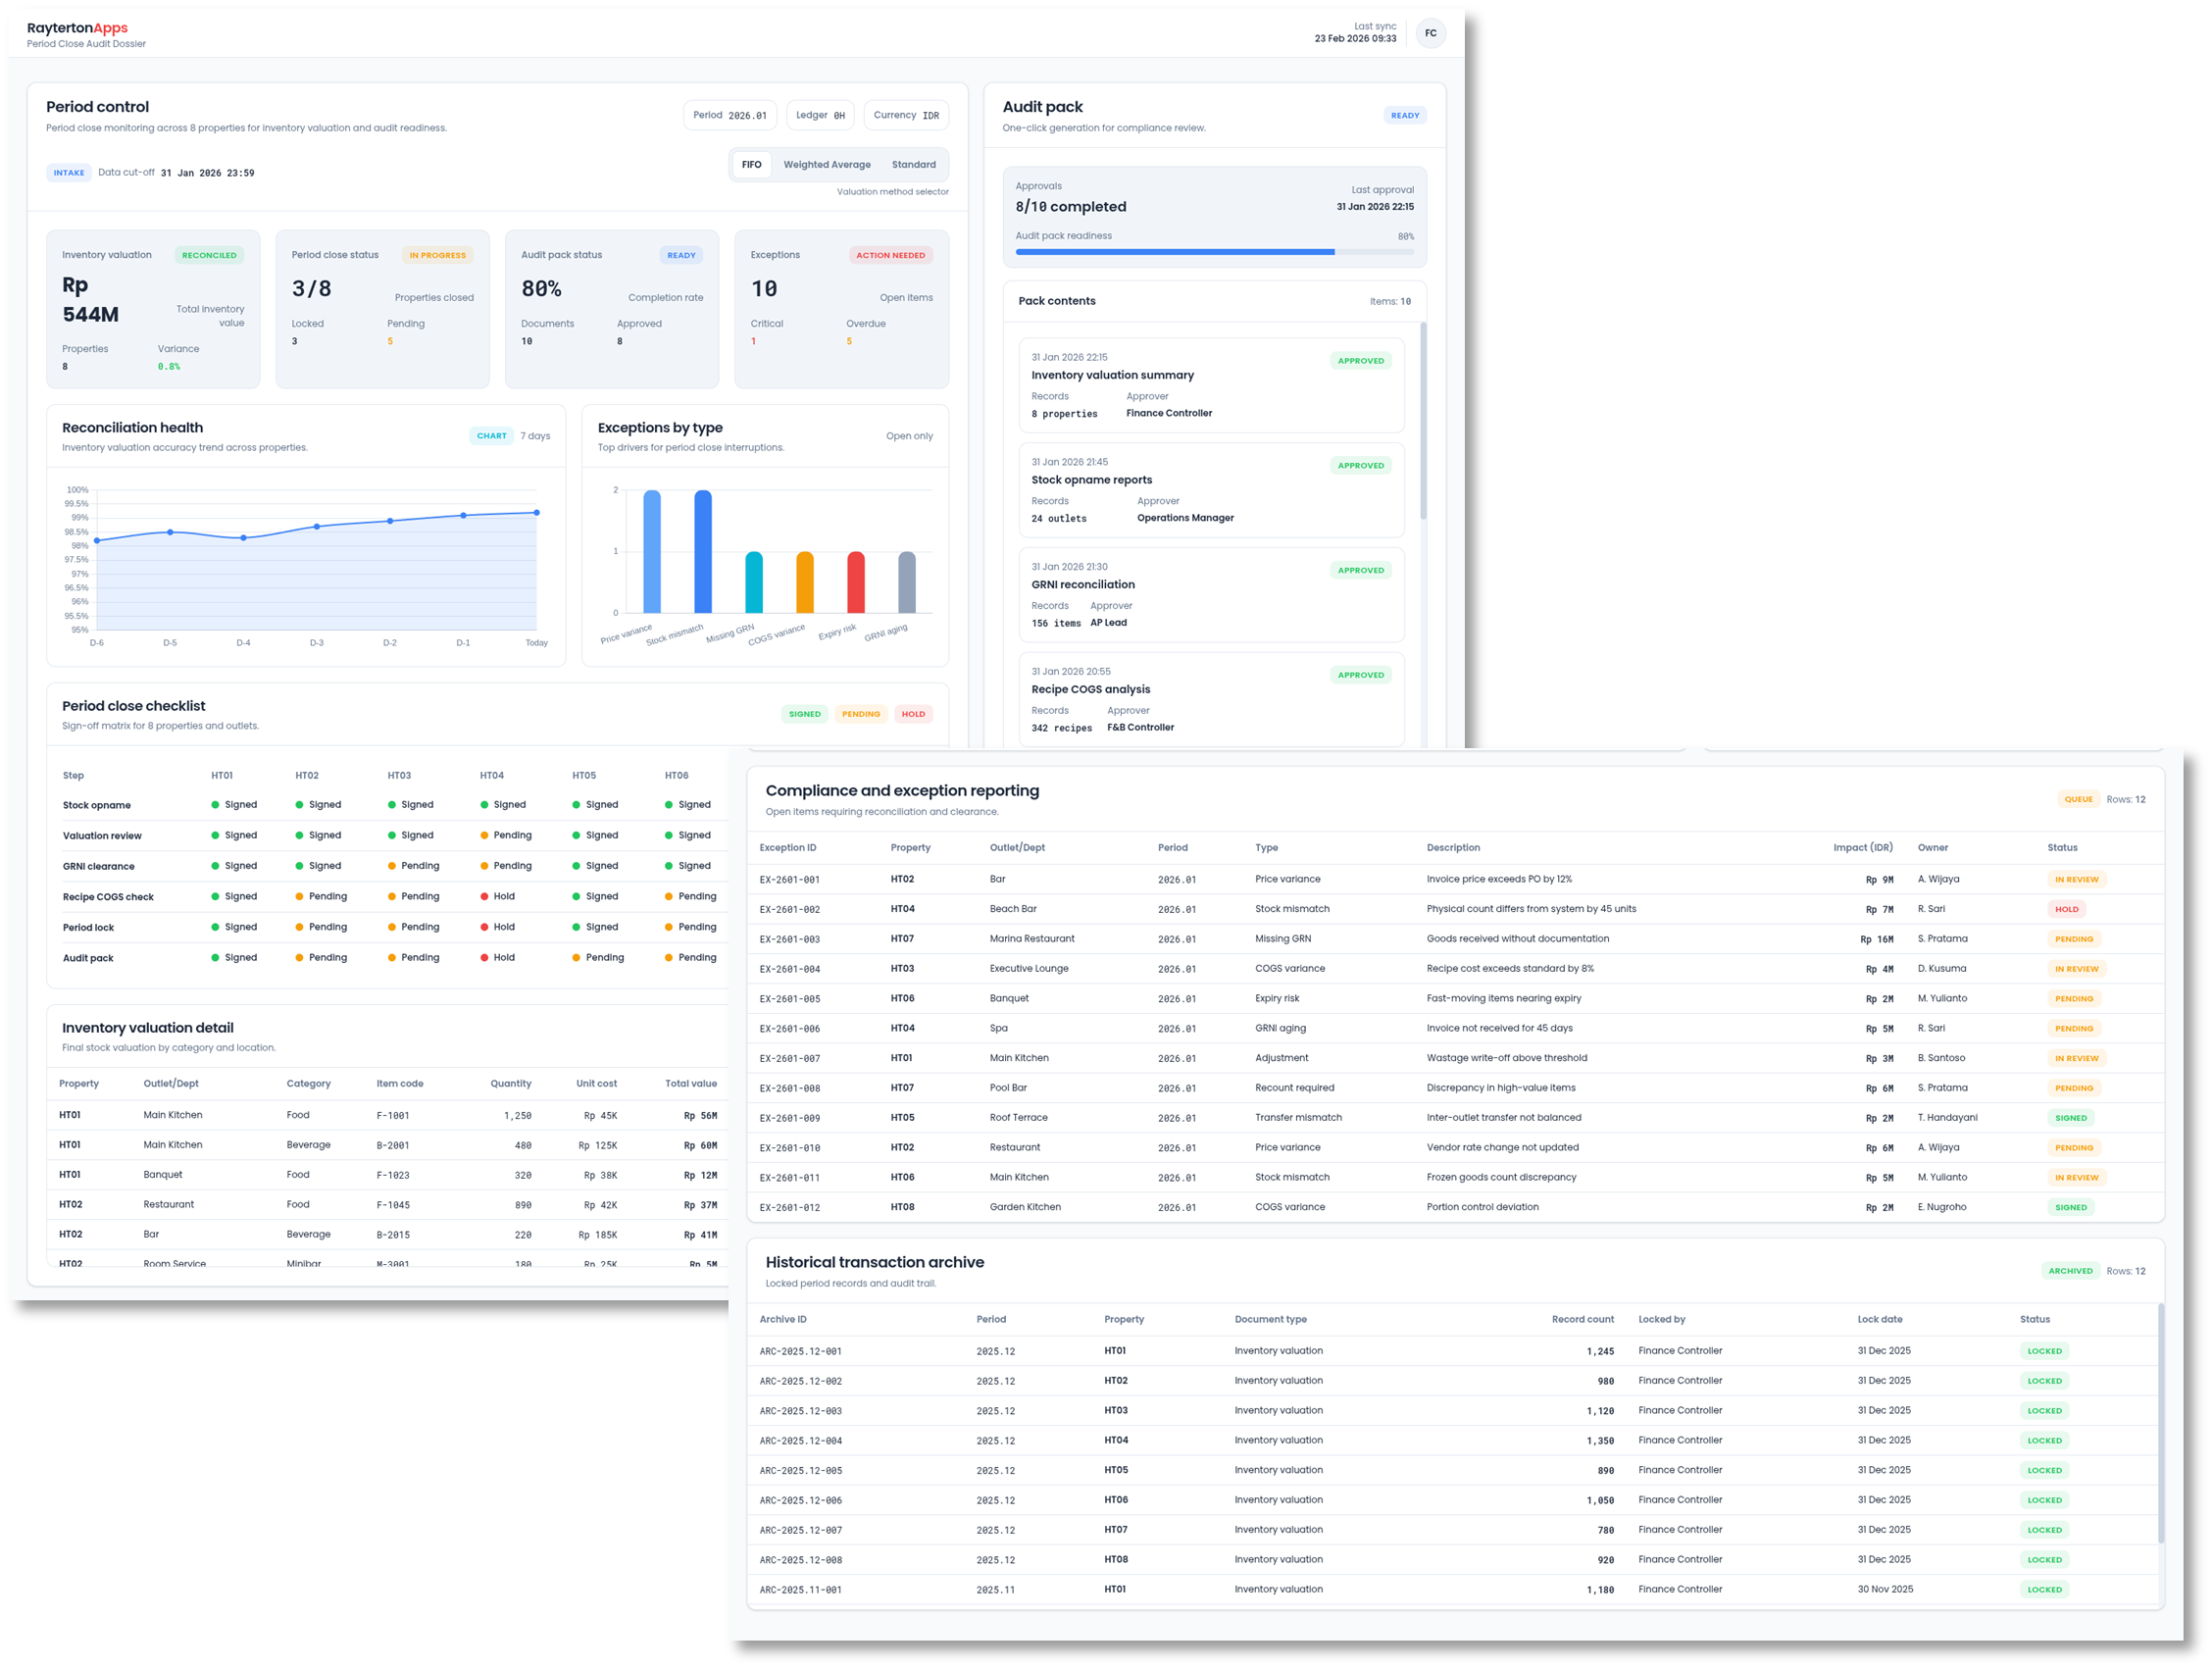Click the audit pack readiness progress bar
The image size is (2212, 1669).
click(x=1213, y=252)
